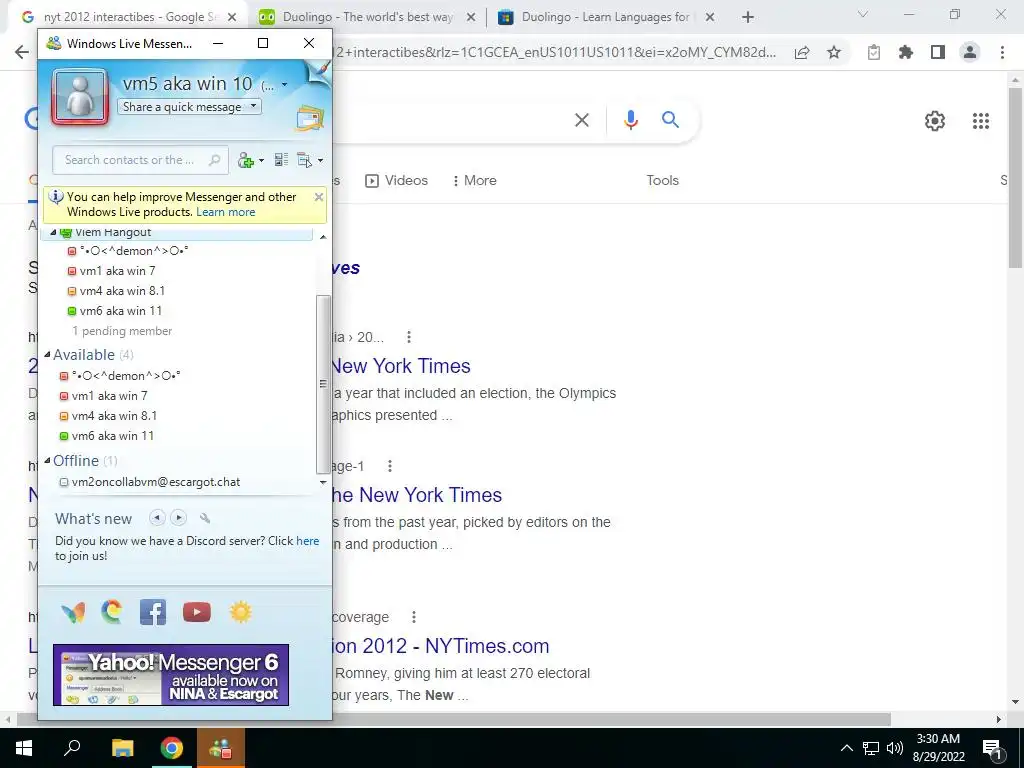Screen dimensions: 1024x768
Task: Show next What's new item
Action: (x=178, y=518)
